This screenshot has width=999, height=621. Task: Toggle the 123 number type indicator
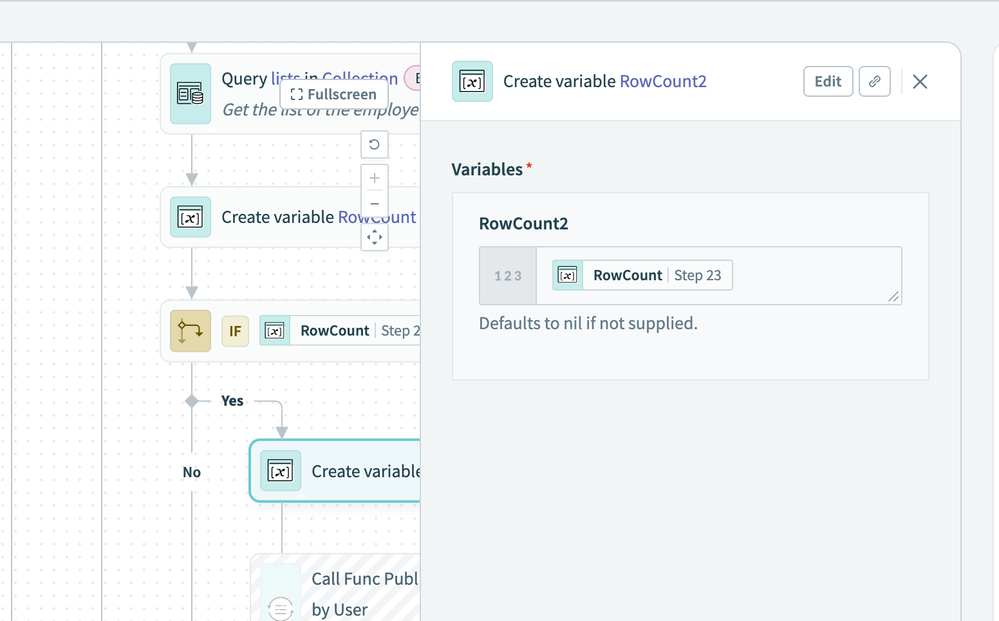tap(508, 276)
